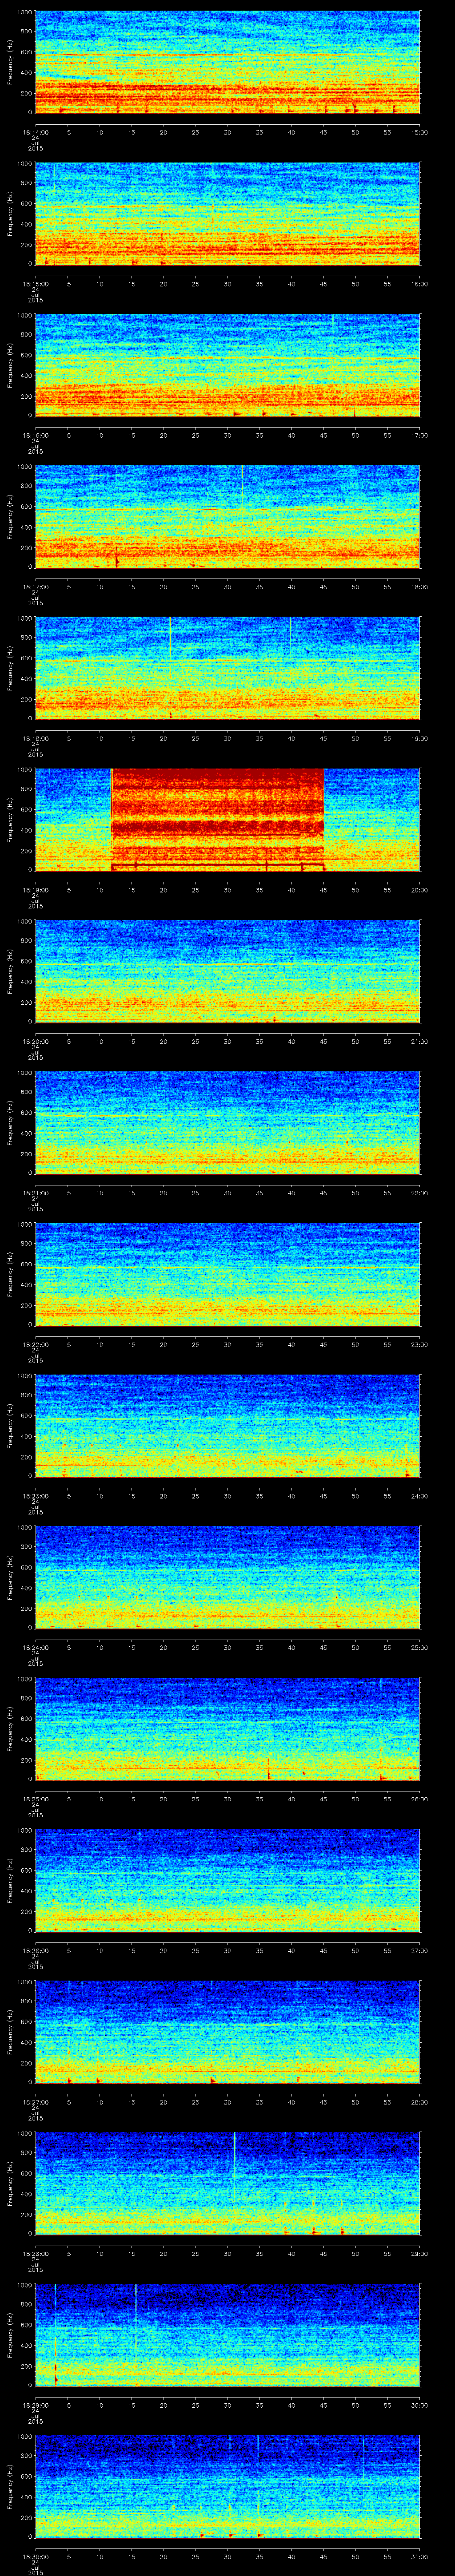Screen dimensions: 455x2576
Task: Click the 18:17:00 start time label
Action: [35, 586]
